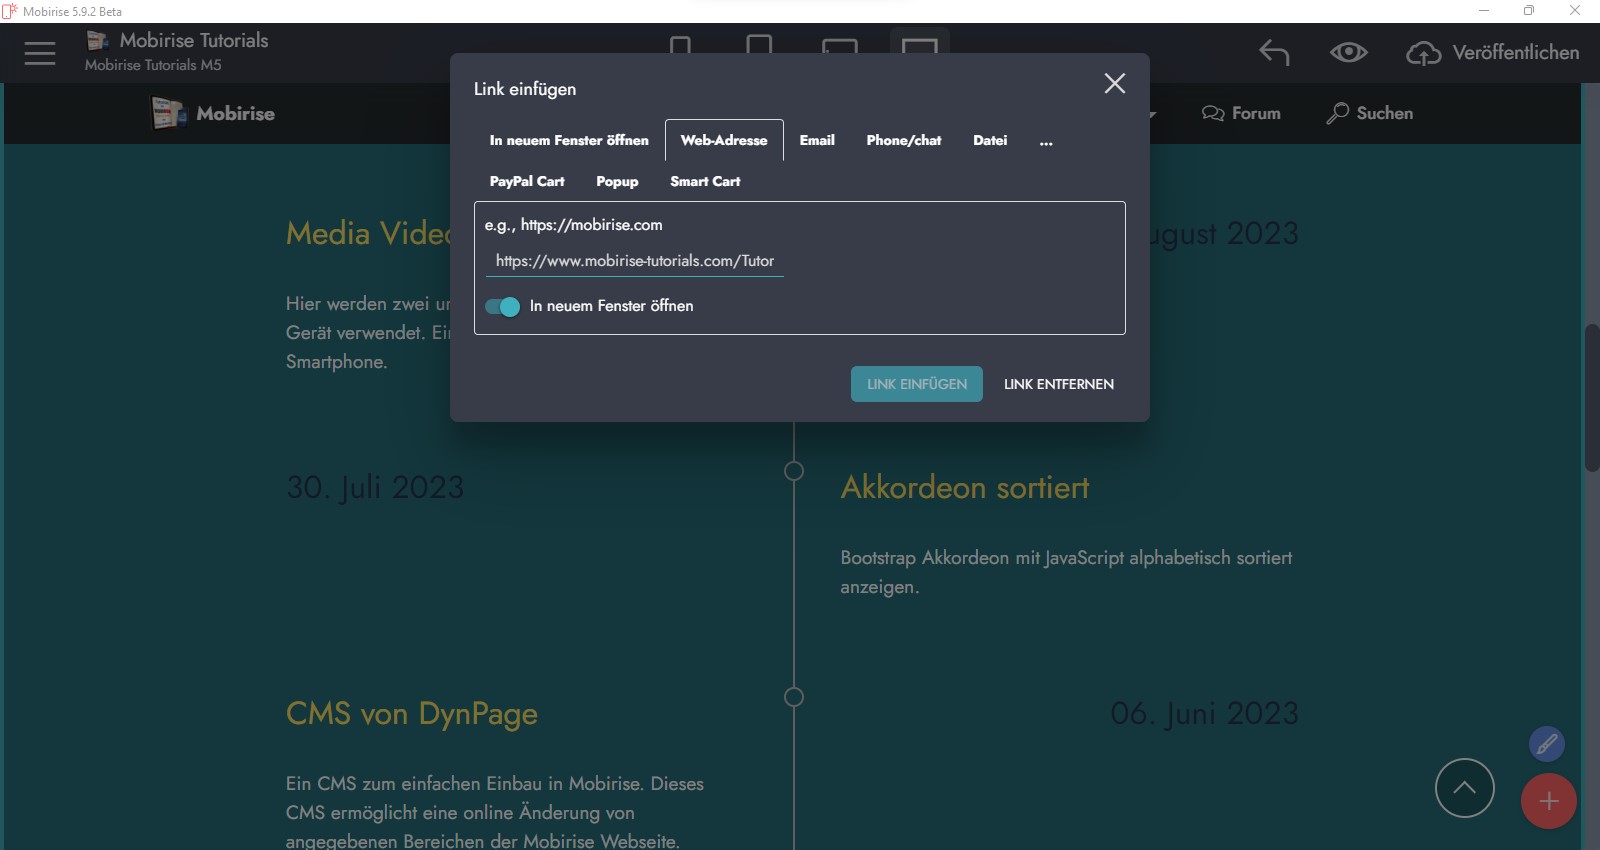Click the 'Akkordeon sortiert' heading
Viewport: 1600px width, 850px height.
965,488
